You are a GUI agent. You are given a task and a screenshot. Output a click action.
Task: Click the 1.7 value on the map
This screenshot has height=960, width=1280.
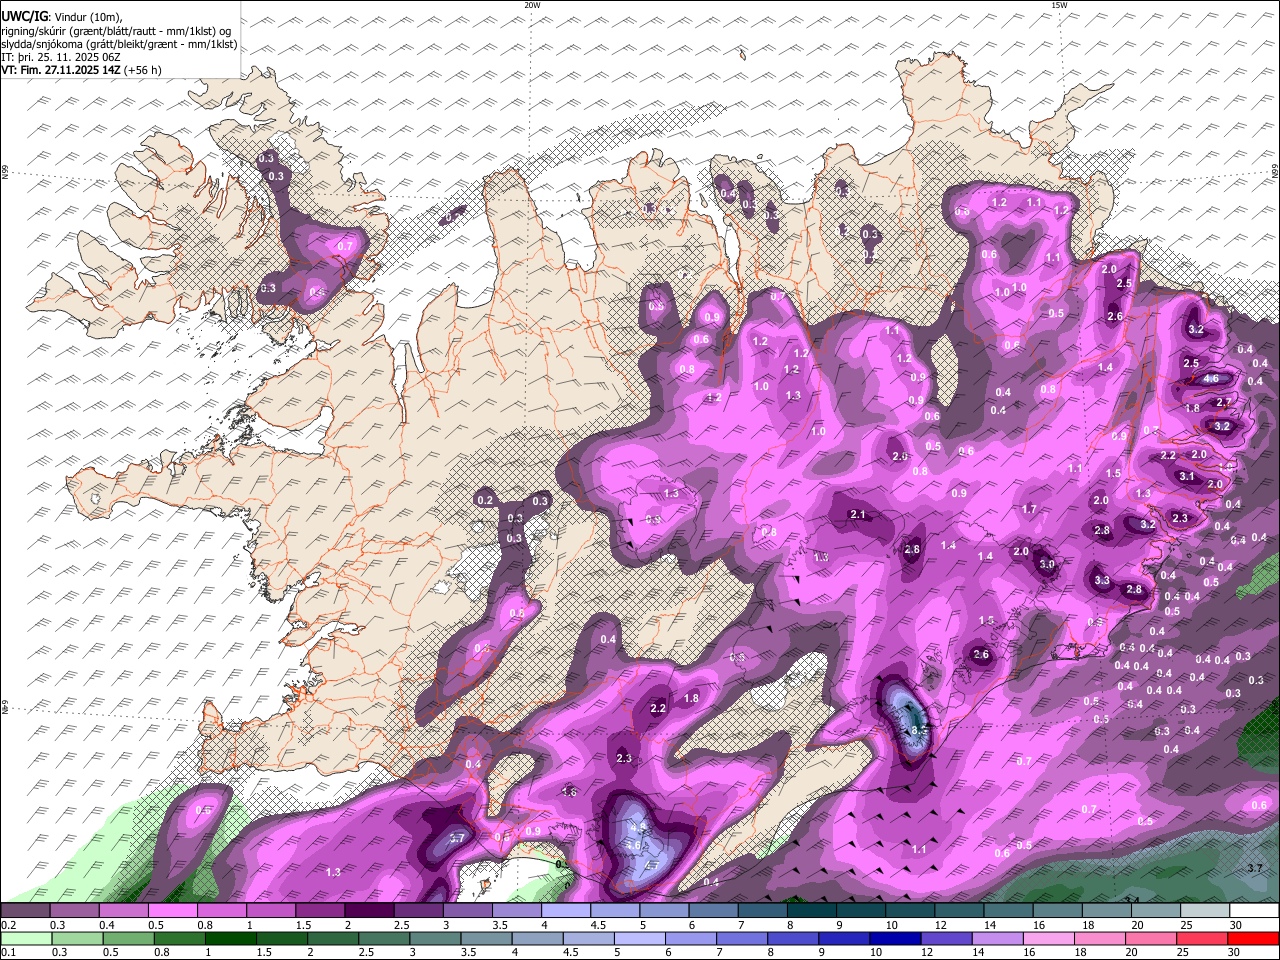click(x=1029, y=509)
